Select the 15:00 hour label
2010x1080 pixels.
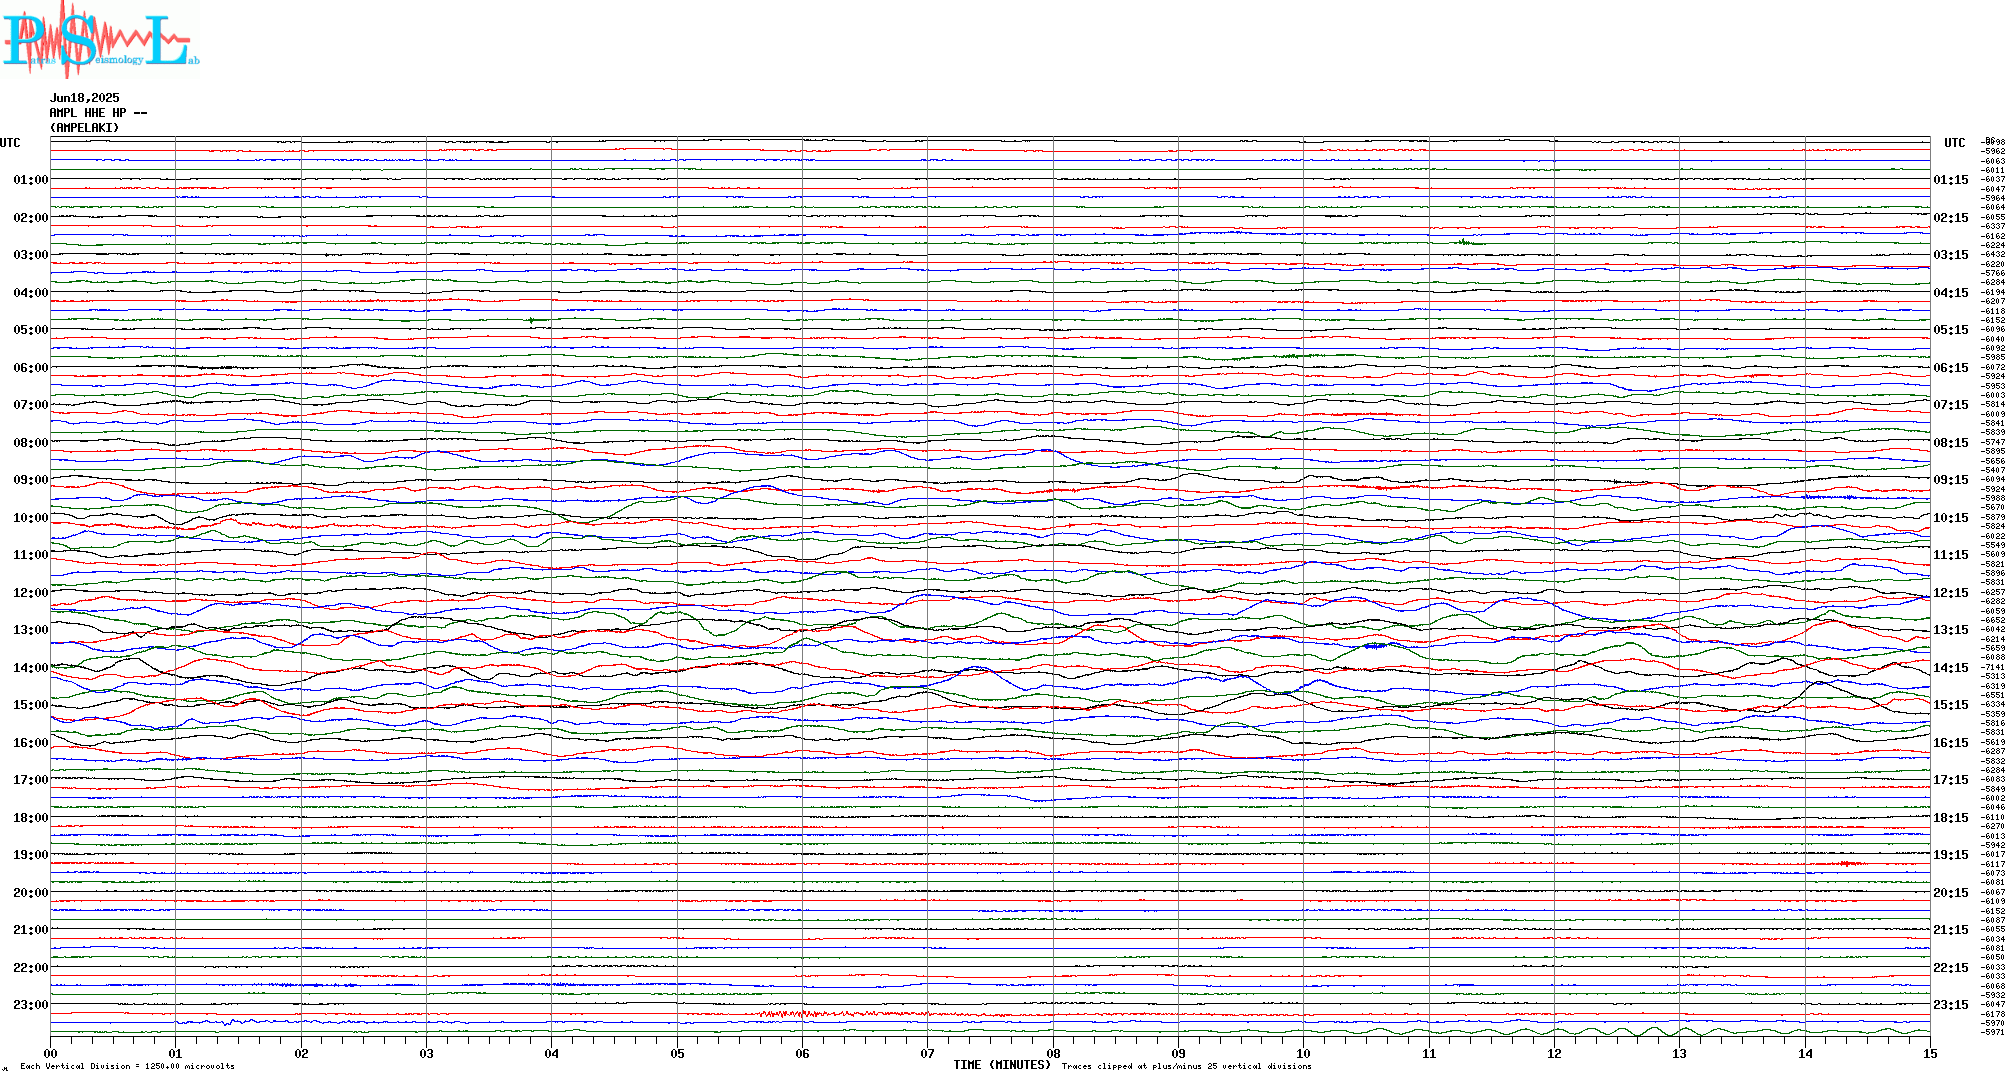[31, 705]
